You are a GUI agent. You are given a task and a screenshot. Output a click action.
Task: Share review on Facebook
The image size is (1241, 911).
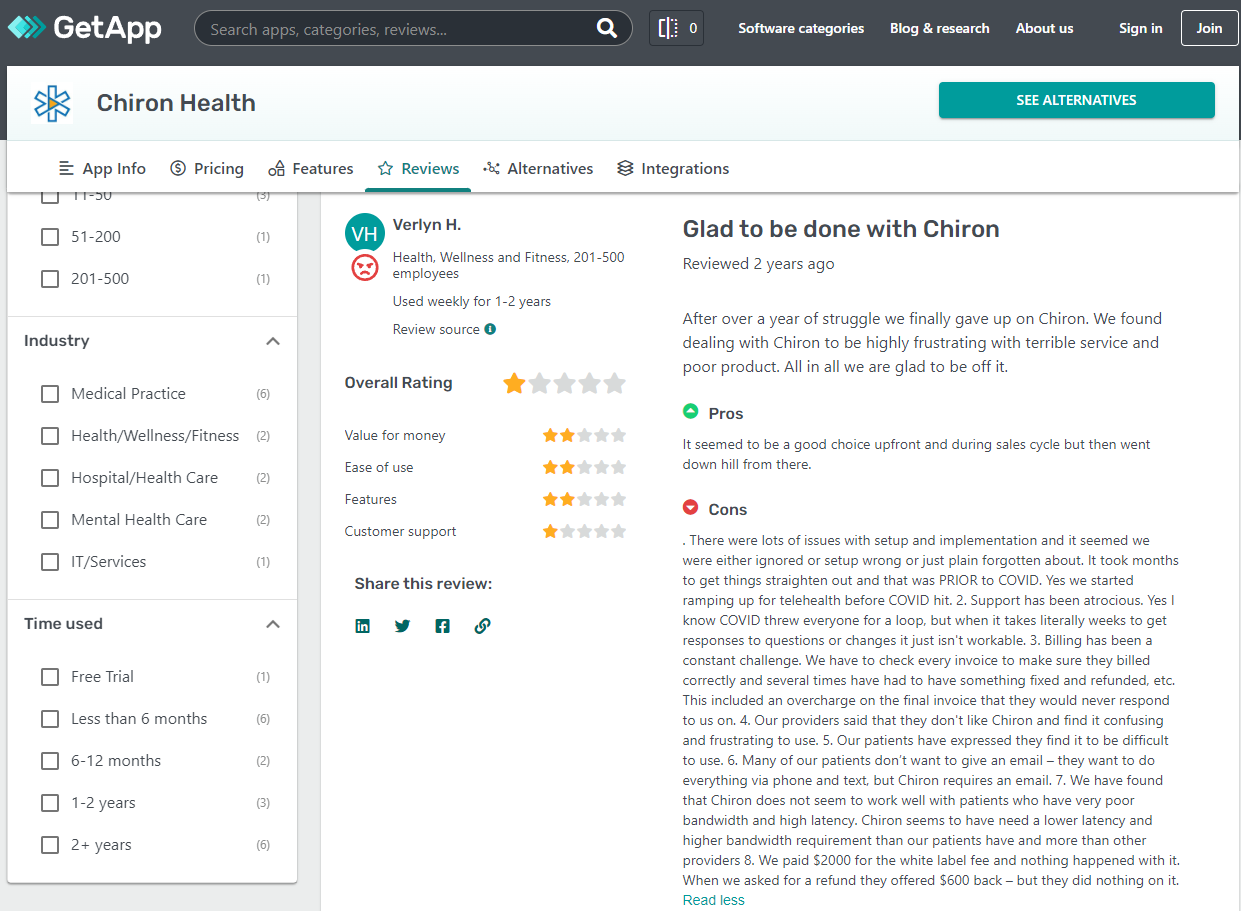(x=443, y=626)
